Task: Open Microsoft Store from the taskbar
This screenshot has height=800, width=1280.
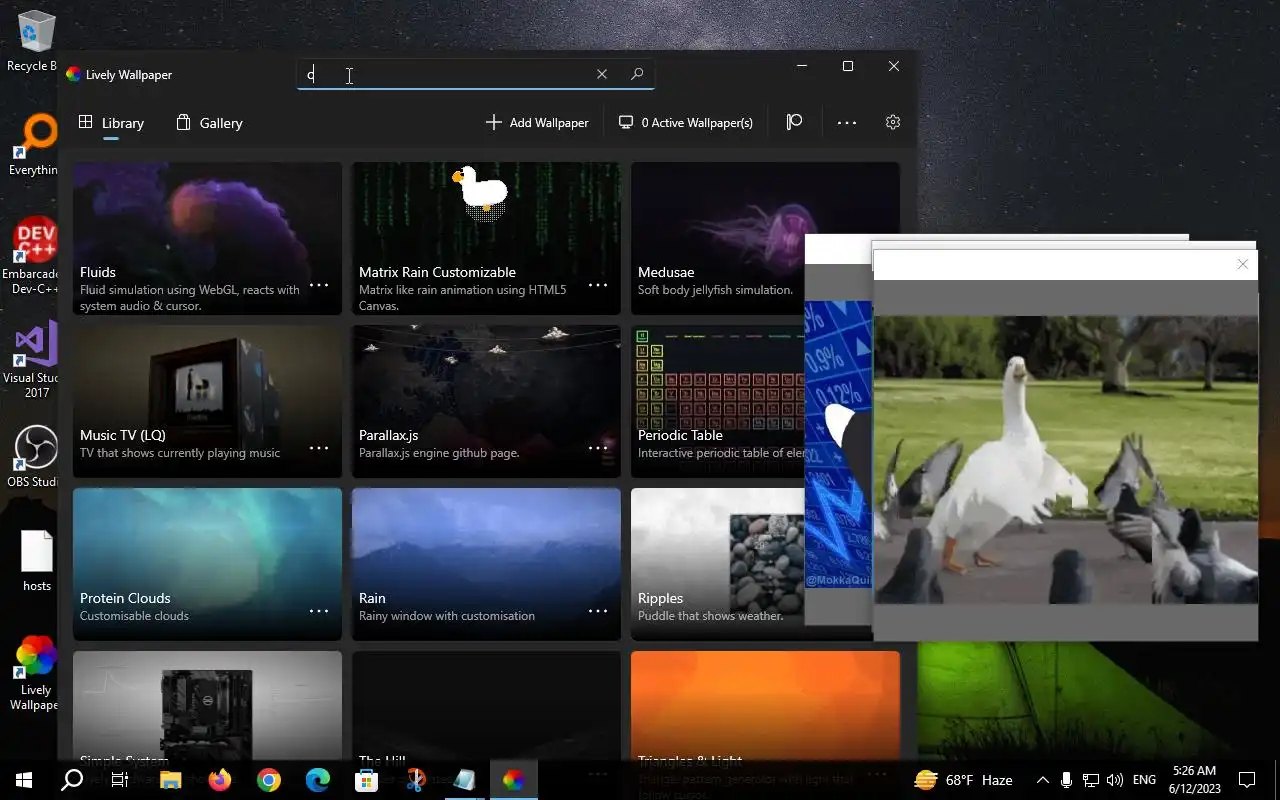Action: tap(367, 780)
